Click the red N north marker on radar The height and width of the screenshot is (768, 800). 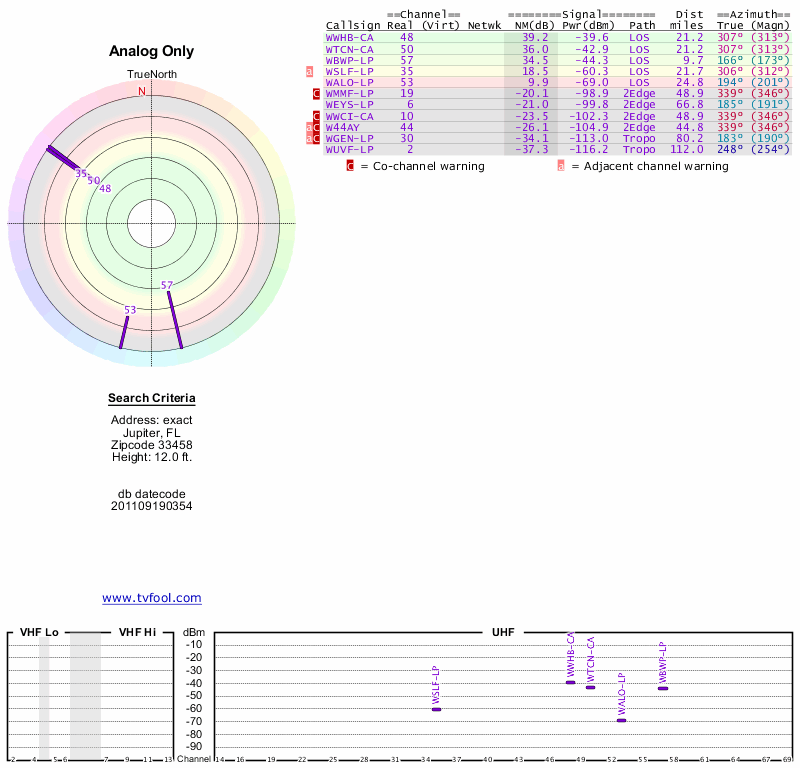(142, 91)
